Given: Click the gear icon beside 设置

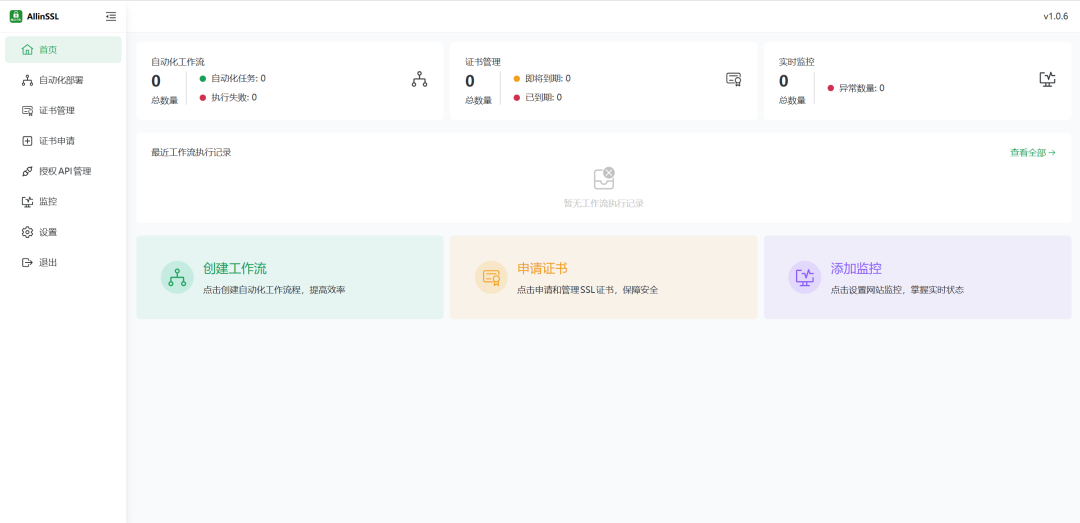Looking at the screenshot, I should click(x=28, y=232).
